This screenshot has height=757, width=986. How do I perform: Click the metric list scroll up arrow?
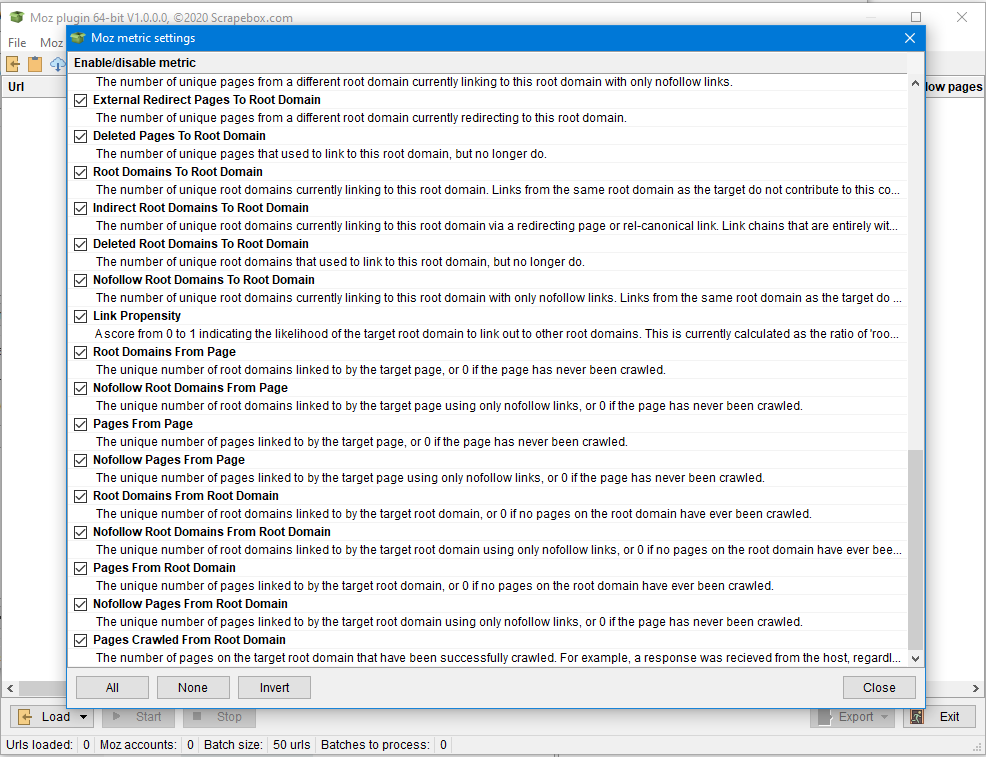916,84
